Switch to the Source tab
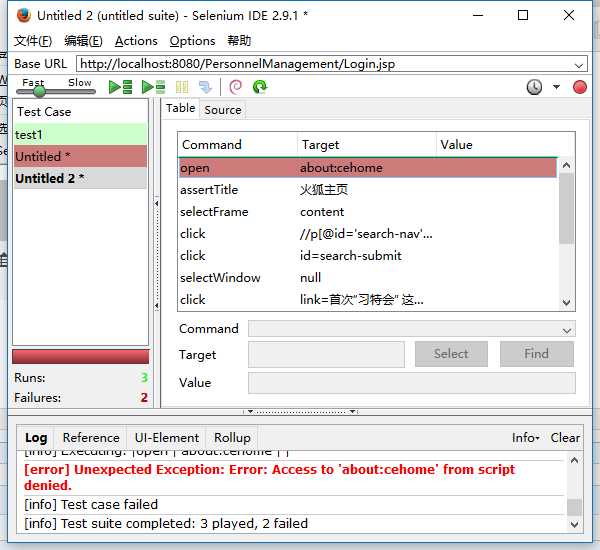The image size is (600, 550). 223,110
